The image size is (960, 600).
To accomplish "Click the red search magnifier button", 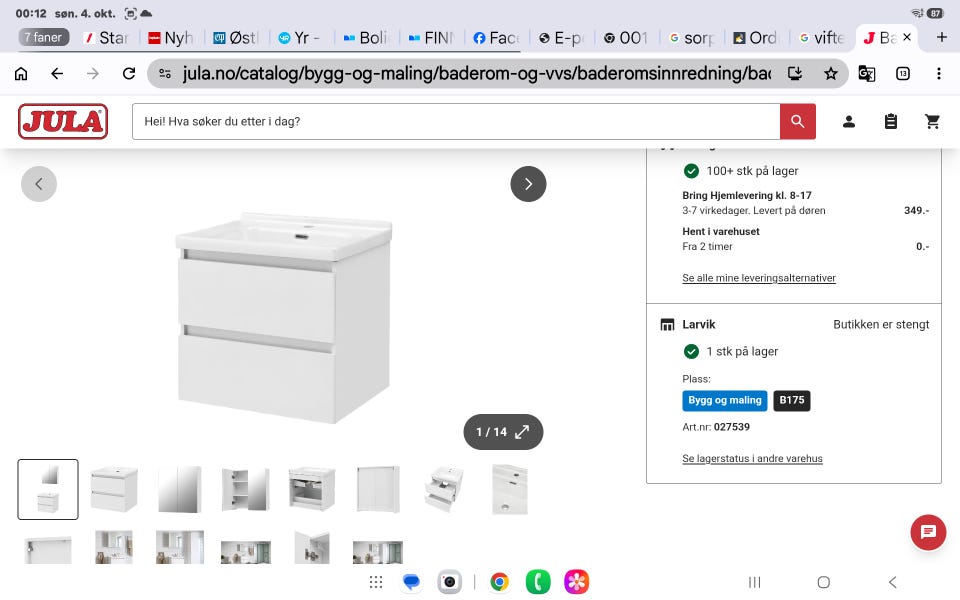I will pos(797,121).
